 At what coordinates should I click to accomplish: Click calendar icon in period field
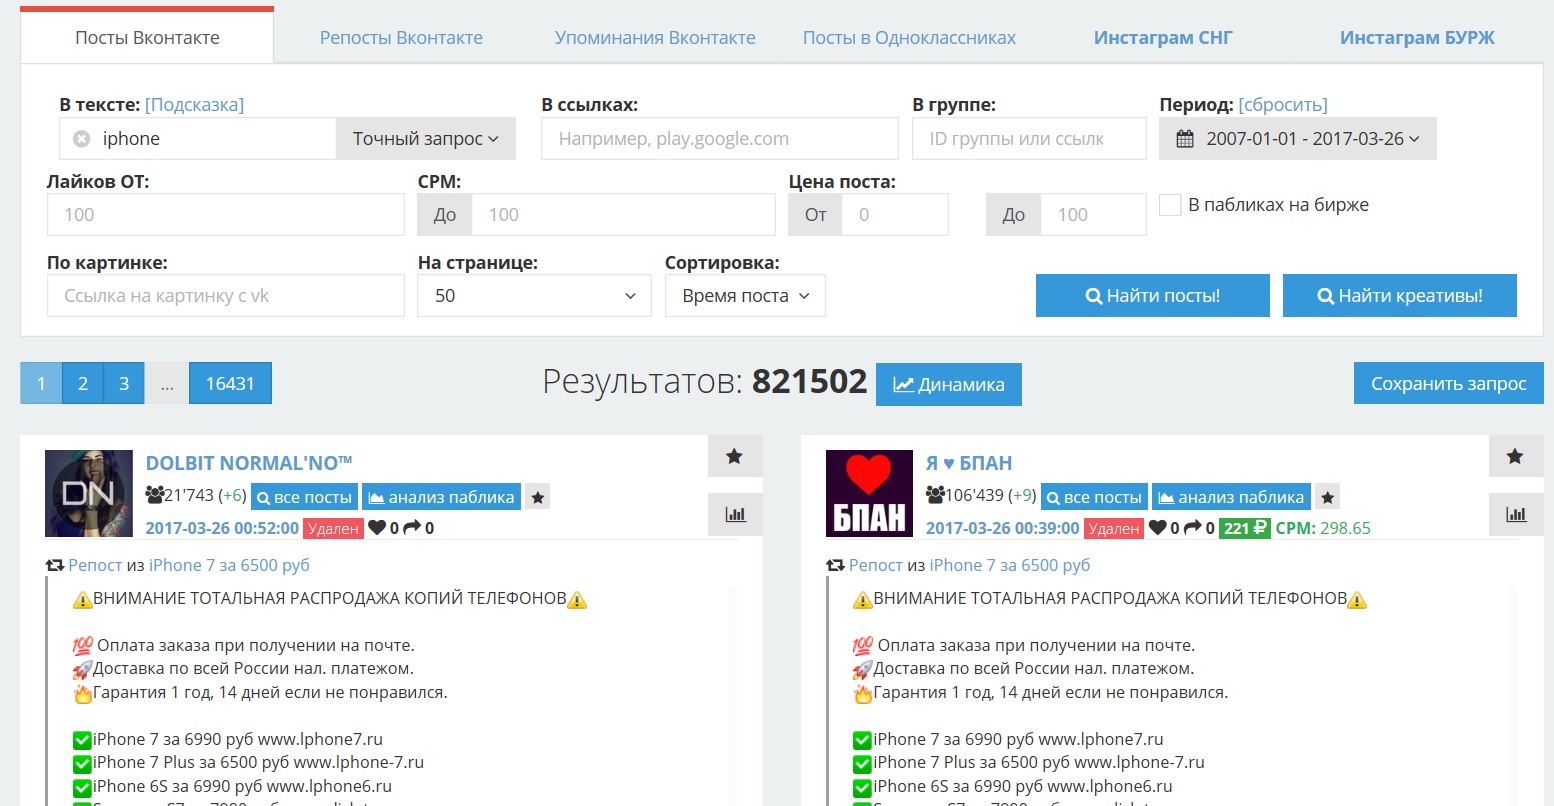[x=1185, y=139]
